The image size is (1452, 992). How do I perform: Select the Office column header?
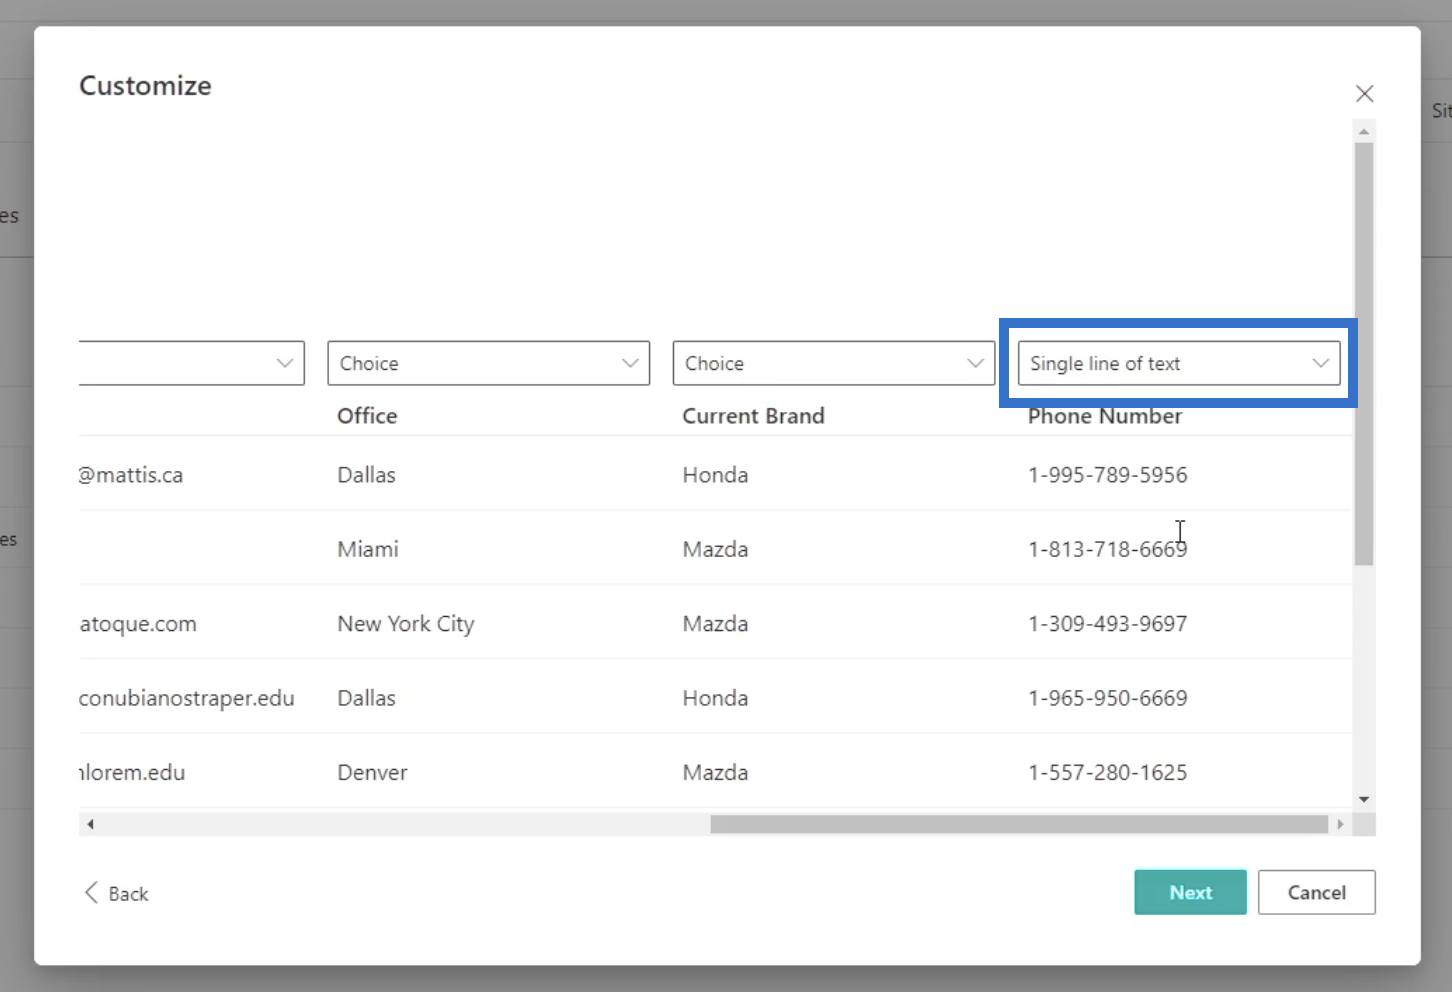[x=367, y=416]
